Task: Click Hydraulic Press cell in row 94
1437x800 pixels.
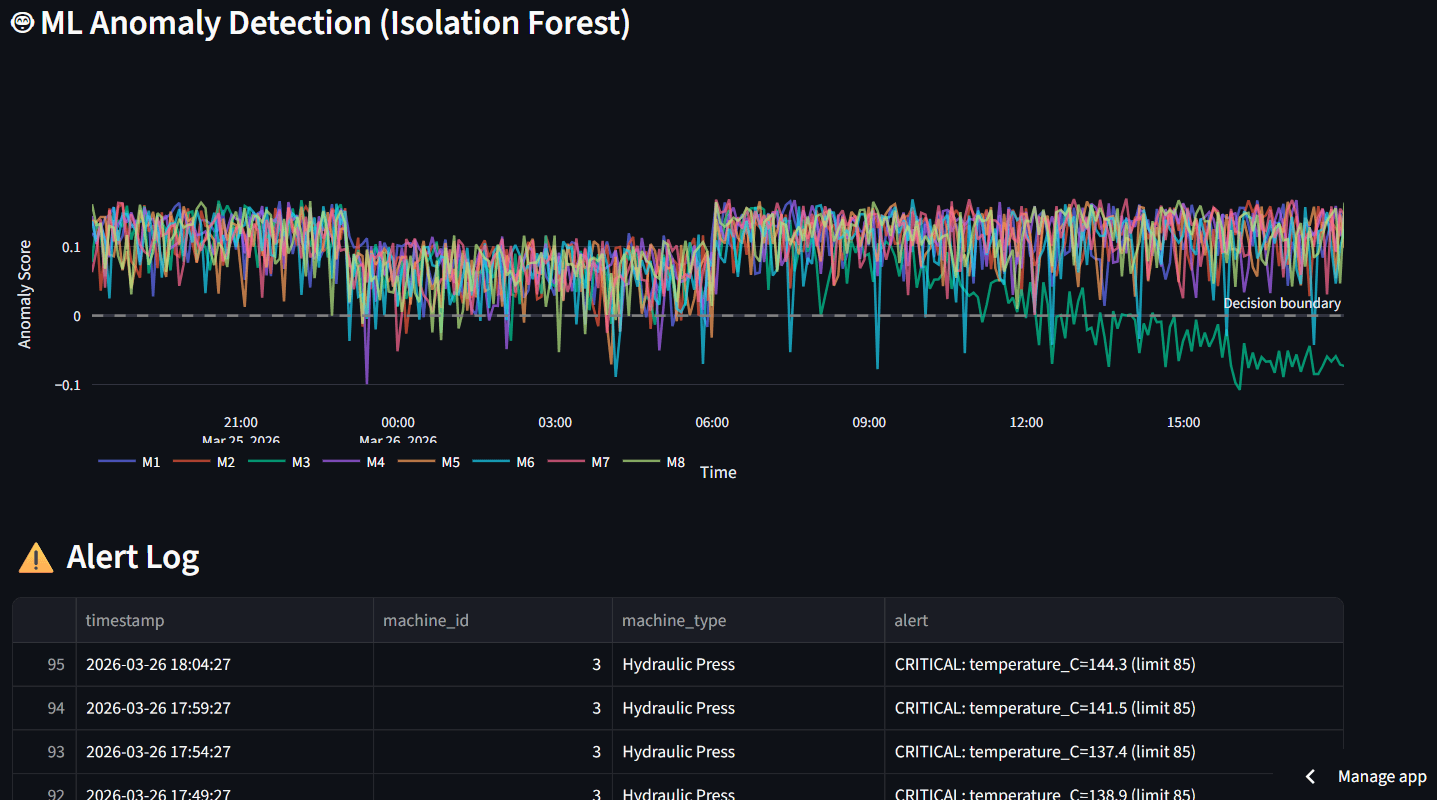Action: point(748,708)
